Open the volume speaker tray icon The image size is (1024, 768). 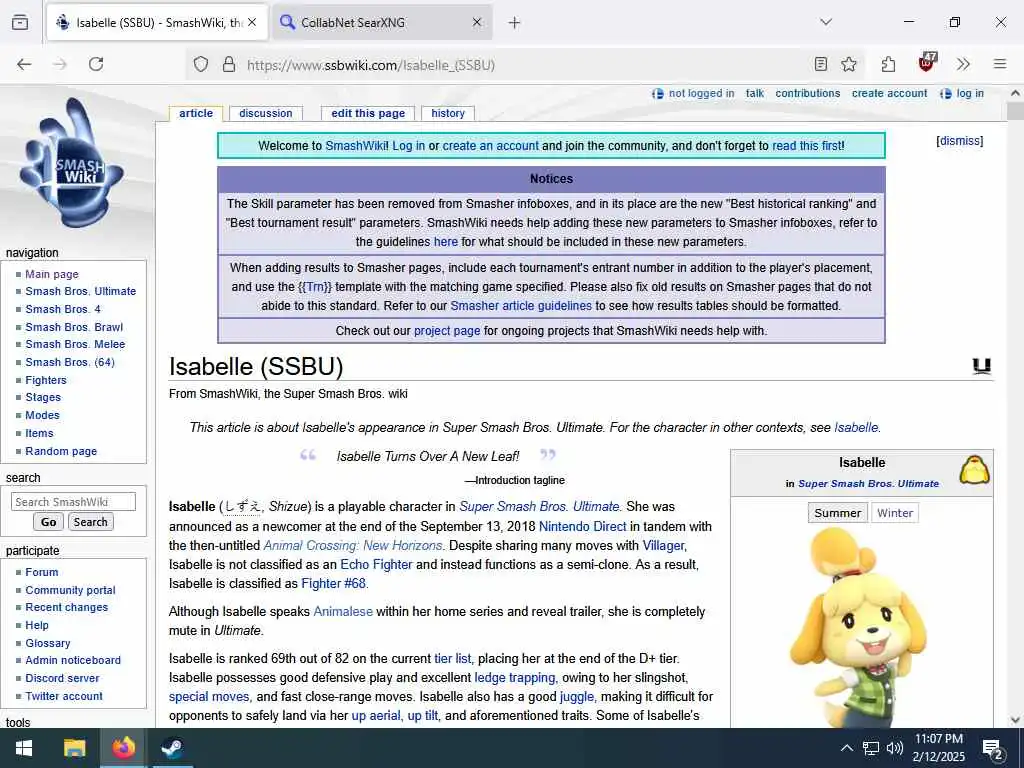895,748
